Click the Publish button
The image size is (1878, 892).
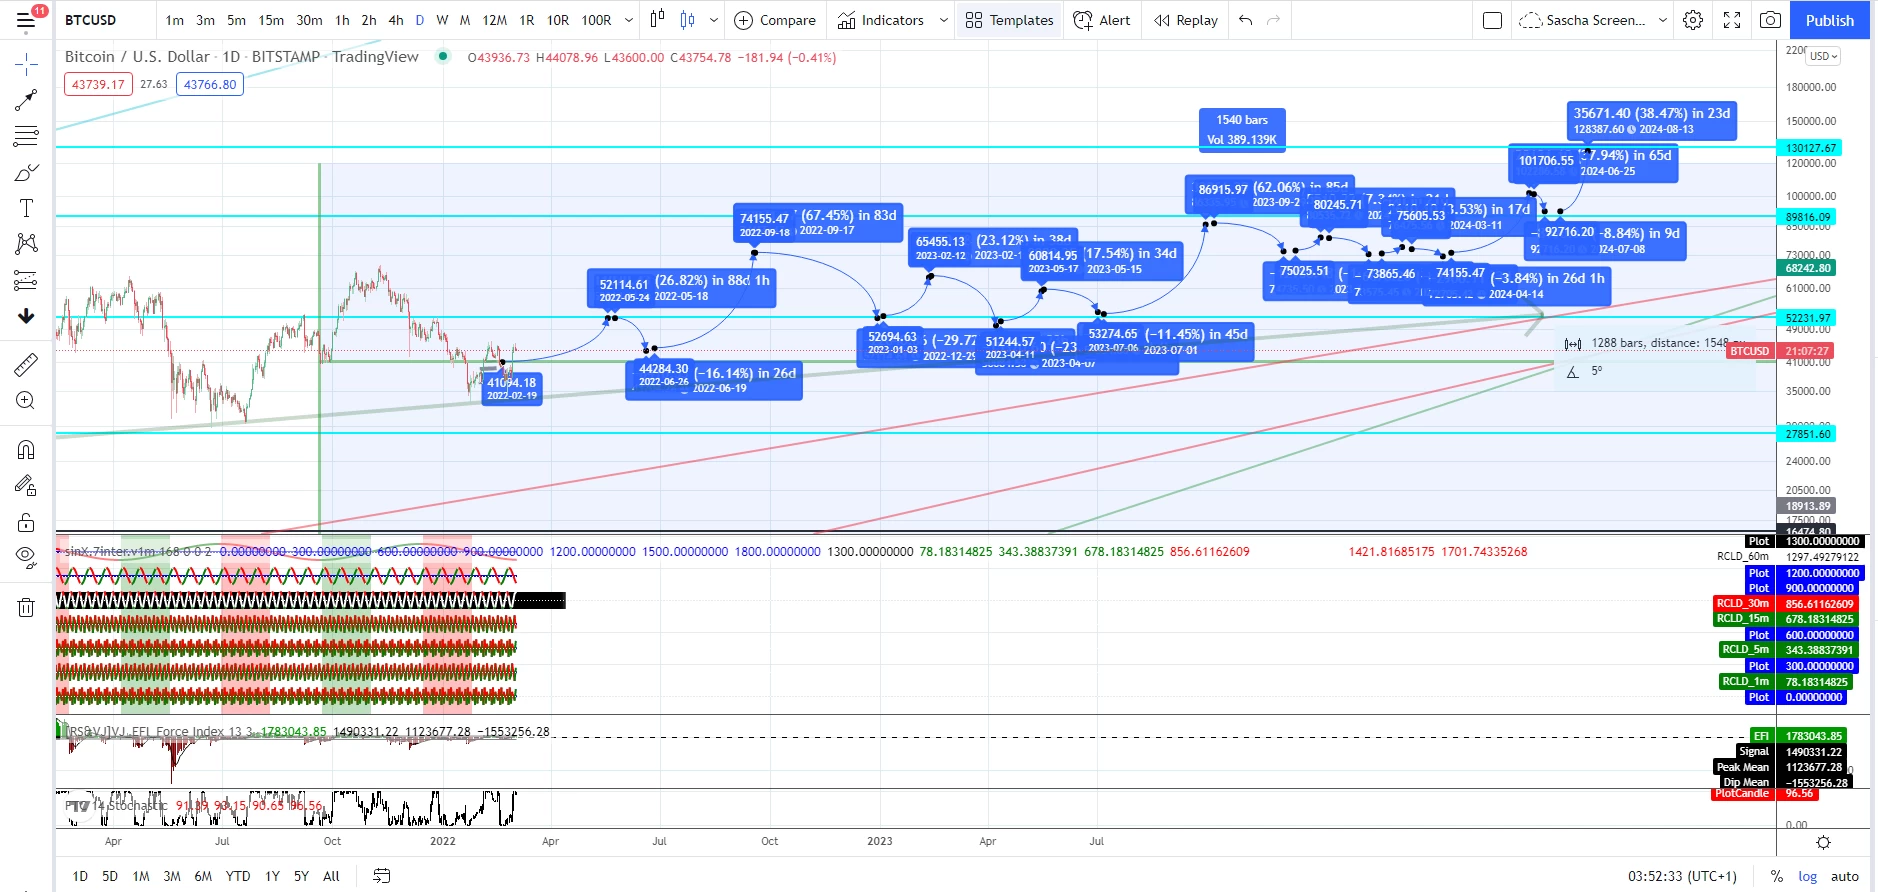pyautogui.click(x=1829, y=20)
